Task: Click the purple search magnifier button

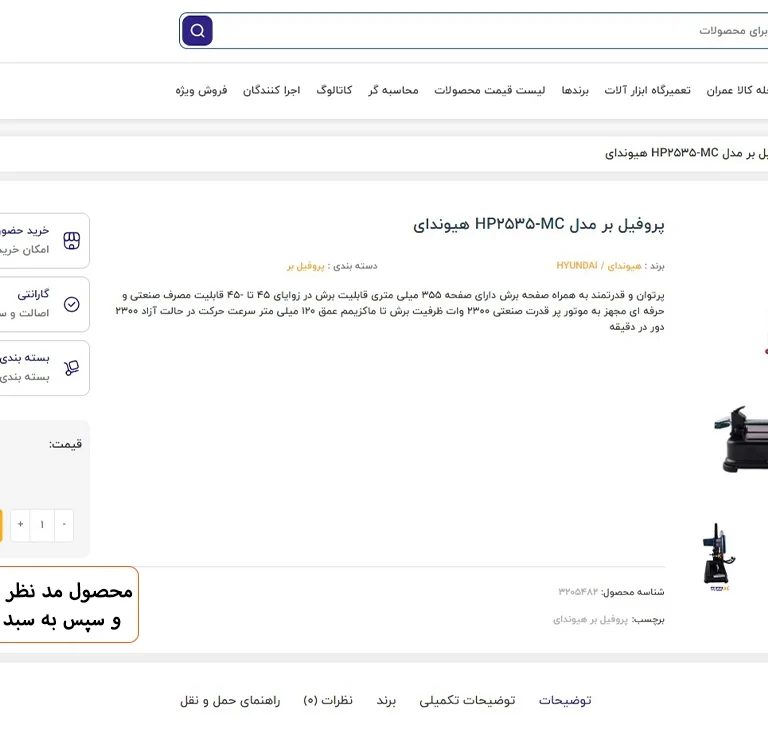Action: 197,31
